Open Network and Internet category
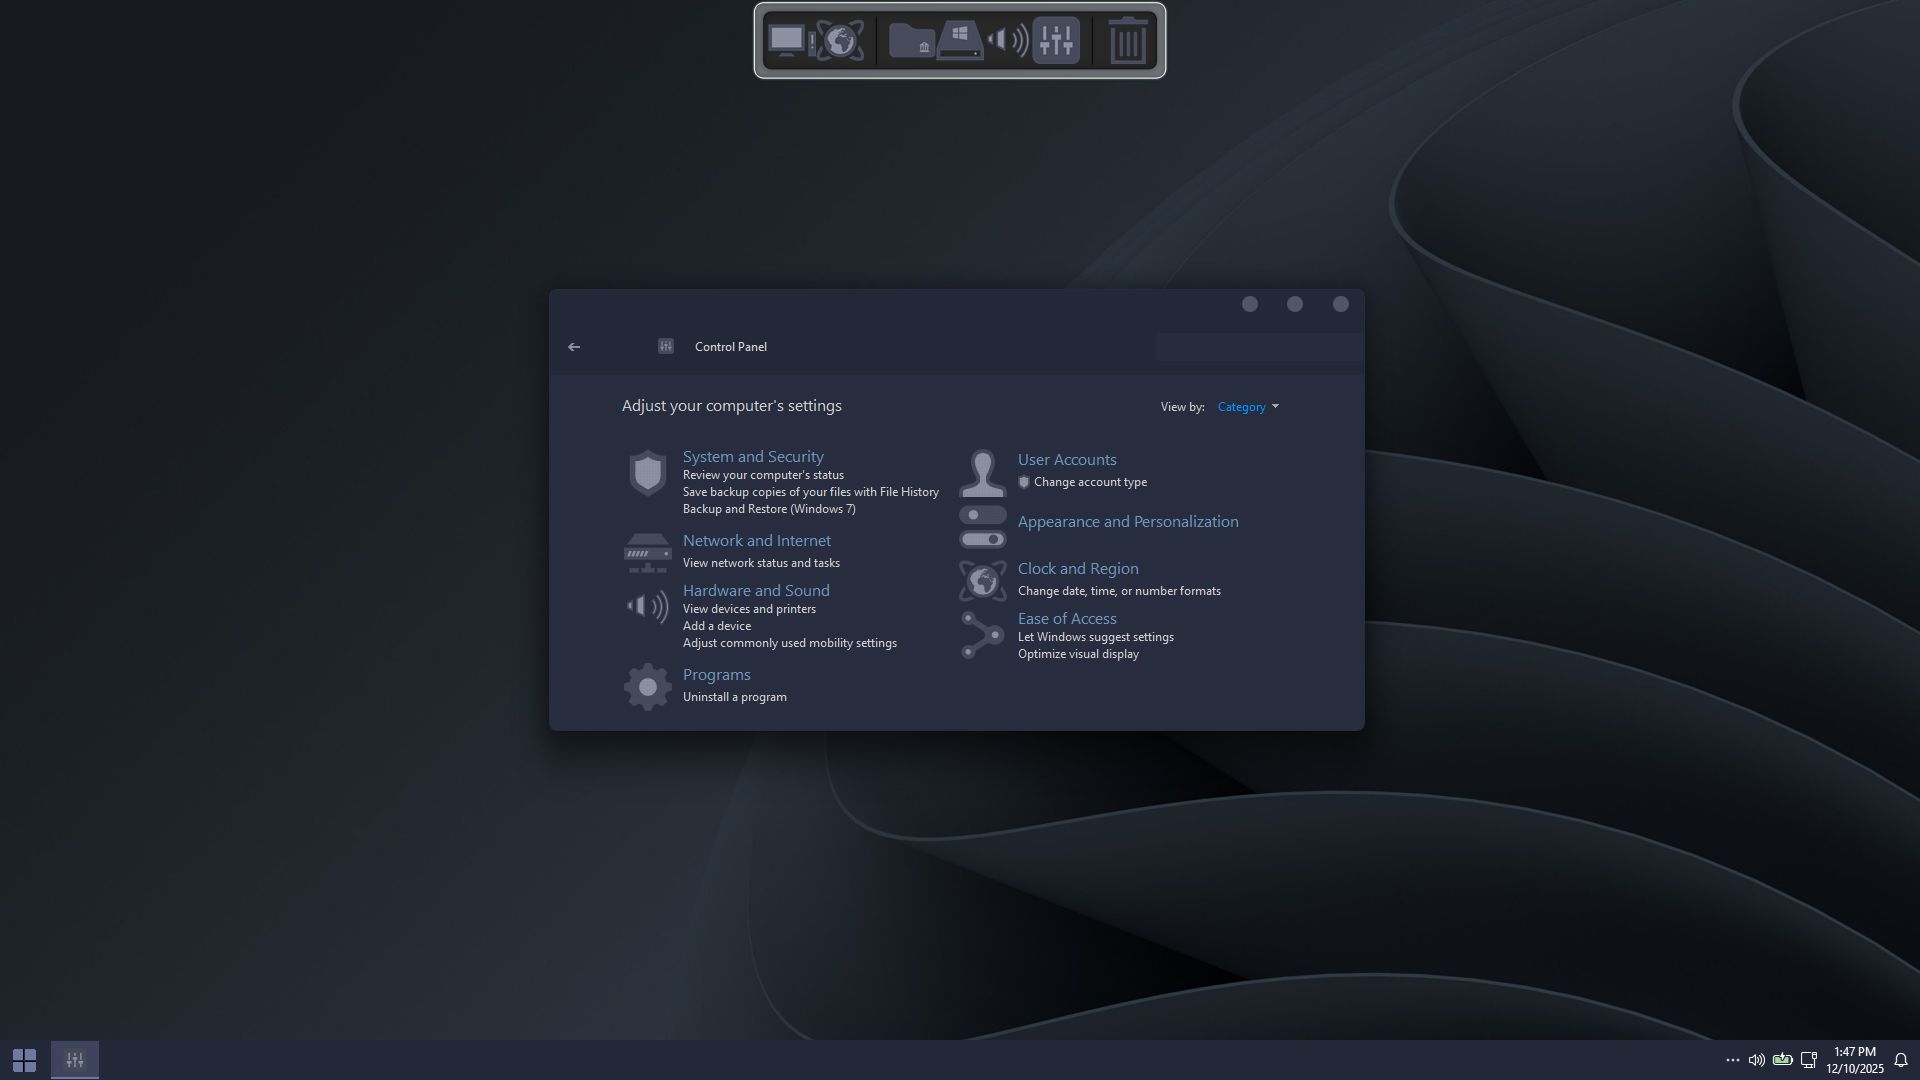 coord(756,541)
